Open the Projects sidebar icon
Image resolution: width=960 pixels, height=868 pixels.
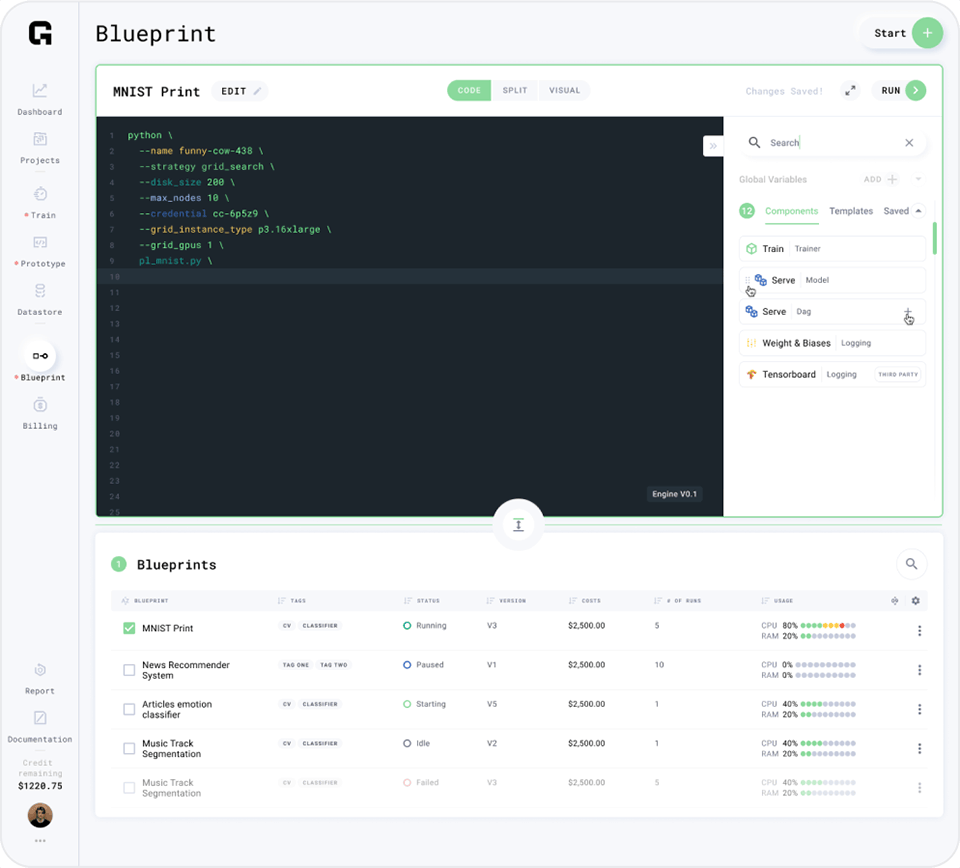point(40,139)
